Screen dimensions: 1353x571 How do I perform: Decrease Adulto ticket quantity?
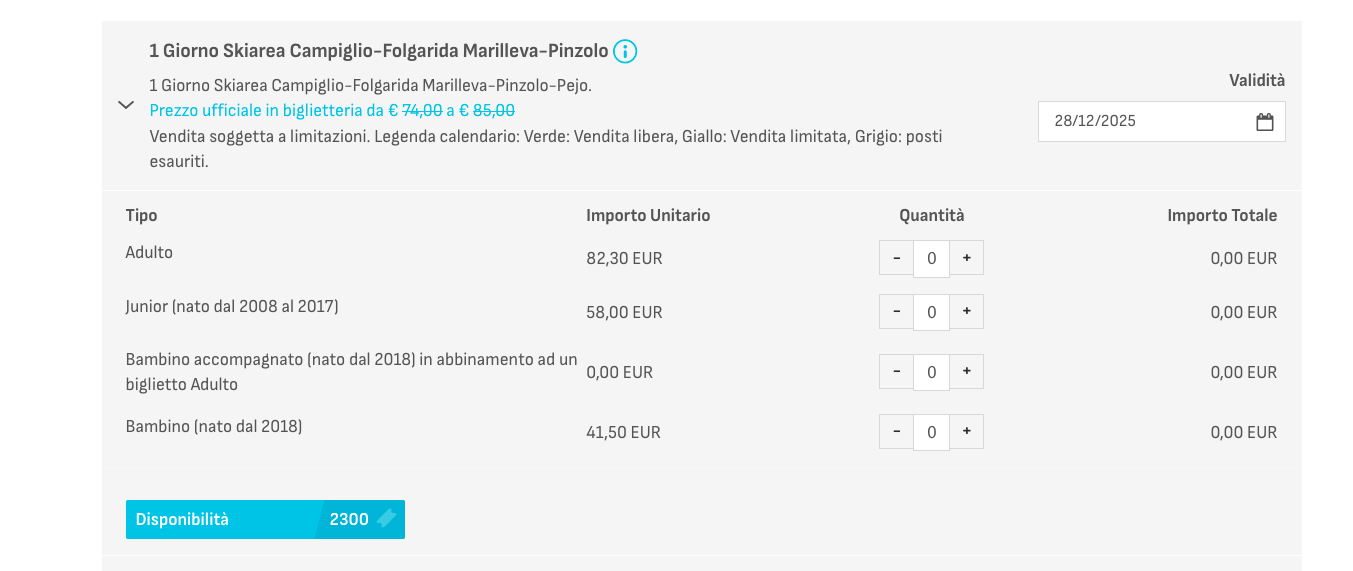pyautogui.click(x=896, y=258)
